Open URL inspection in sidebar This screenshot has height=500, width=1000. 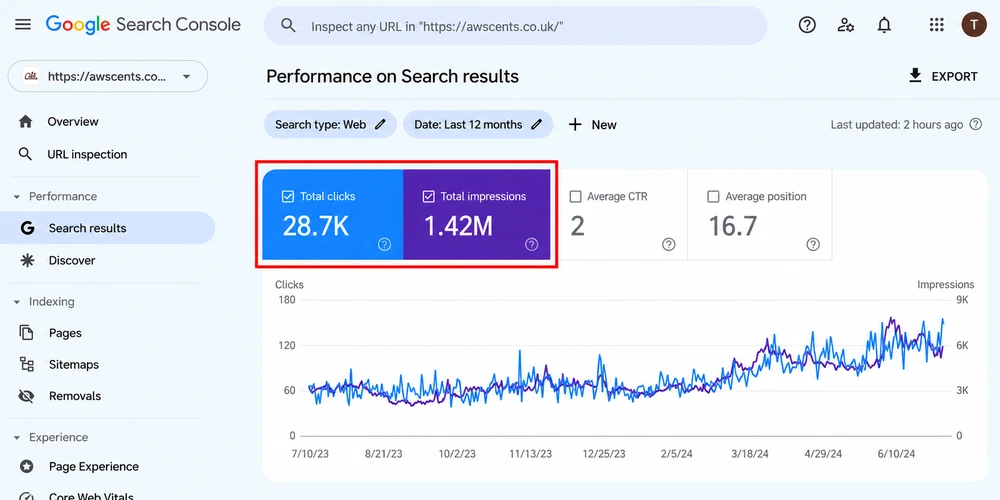pyautogui.click(x=87, y=154)
